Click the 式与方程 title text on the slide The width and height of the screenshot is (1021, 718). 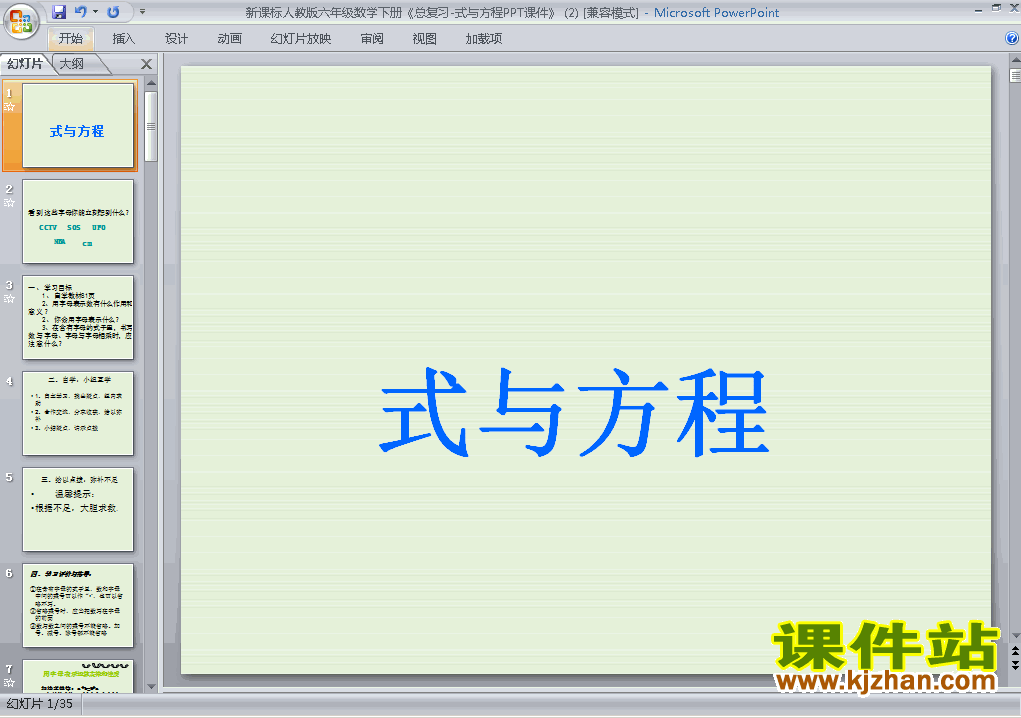[574, 412]
